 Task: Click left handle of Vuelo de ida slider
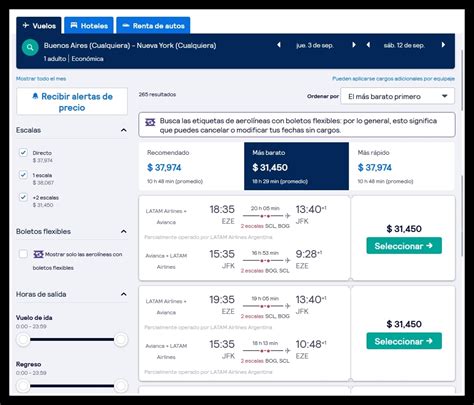point(23,339)
